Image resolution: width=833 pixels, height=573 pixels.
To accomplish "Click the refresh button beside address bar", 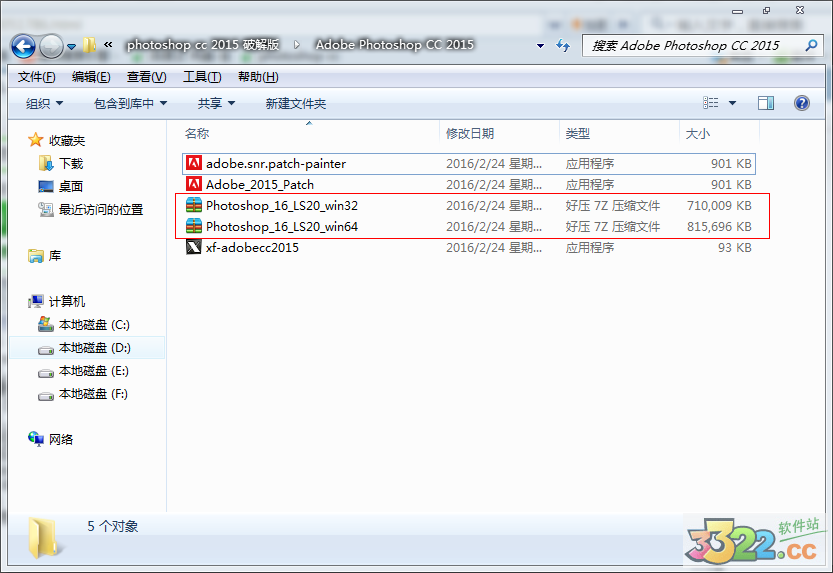I will [x=563, y=46].
